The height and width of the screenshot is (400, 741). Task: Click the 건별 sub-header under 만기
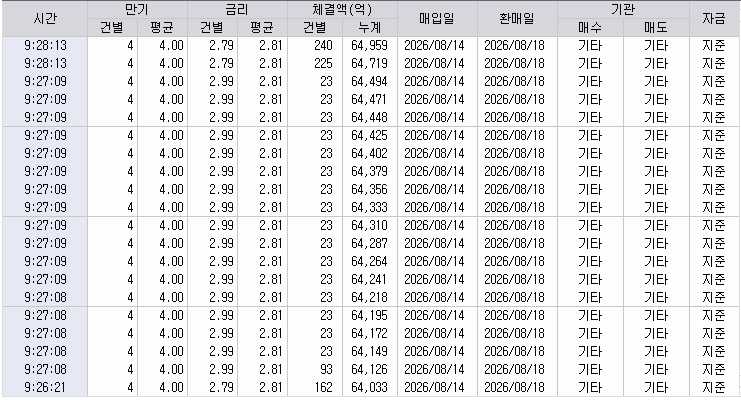tap(112, 27)
